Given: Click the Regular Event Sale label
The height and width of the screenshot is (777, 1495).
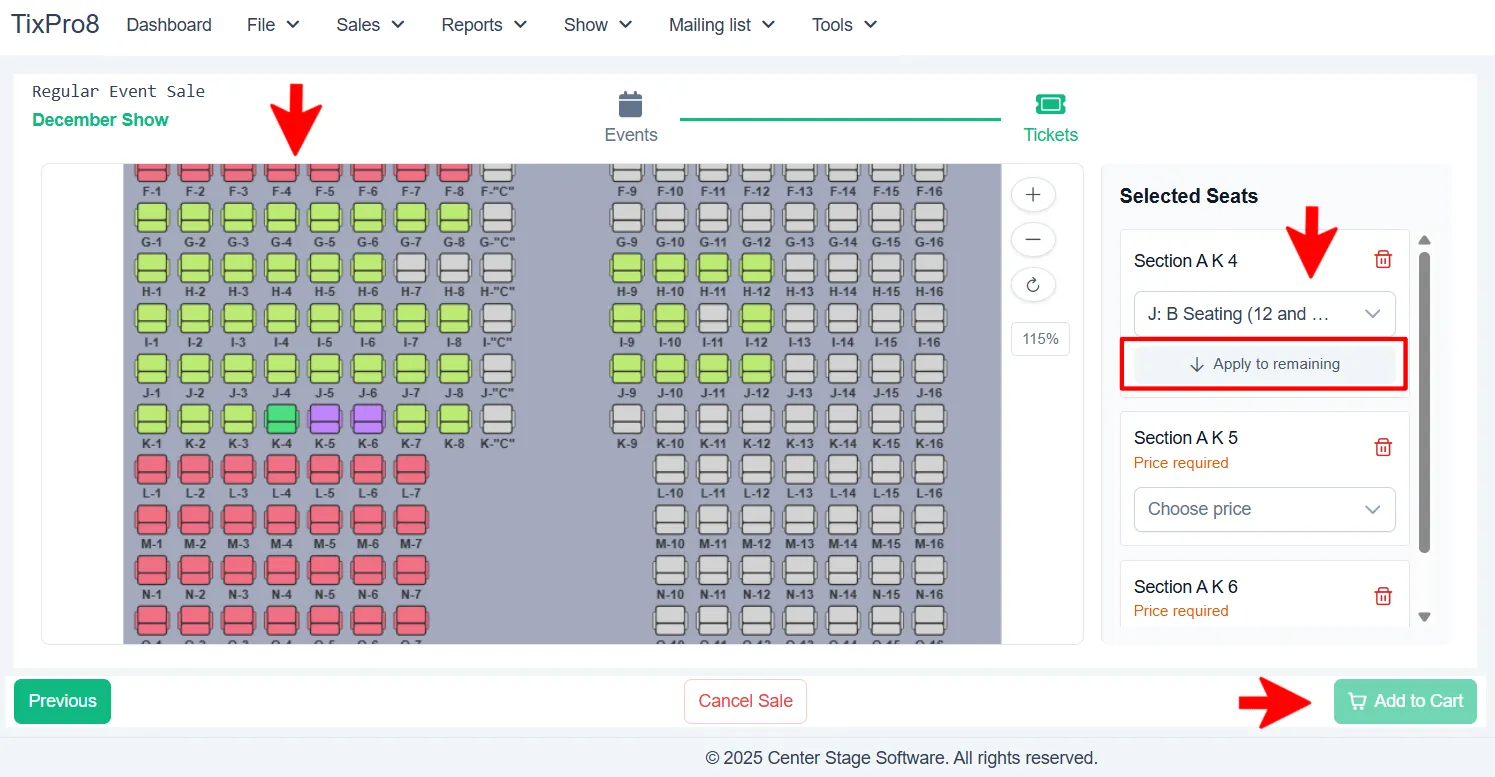Looking at the screenshot, I should (x=118, y=92).
